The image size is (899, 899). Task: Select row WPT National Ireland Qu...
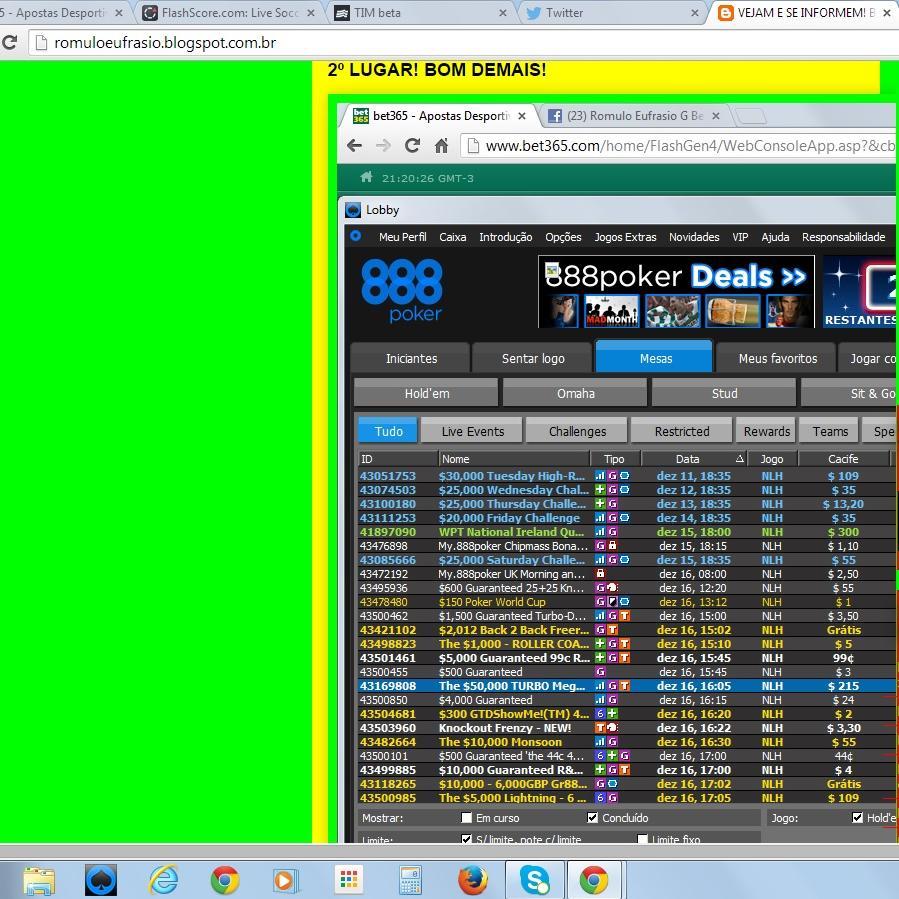point(626,531)
